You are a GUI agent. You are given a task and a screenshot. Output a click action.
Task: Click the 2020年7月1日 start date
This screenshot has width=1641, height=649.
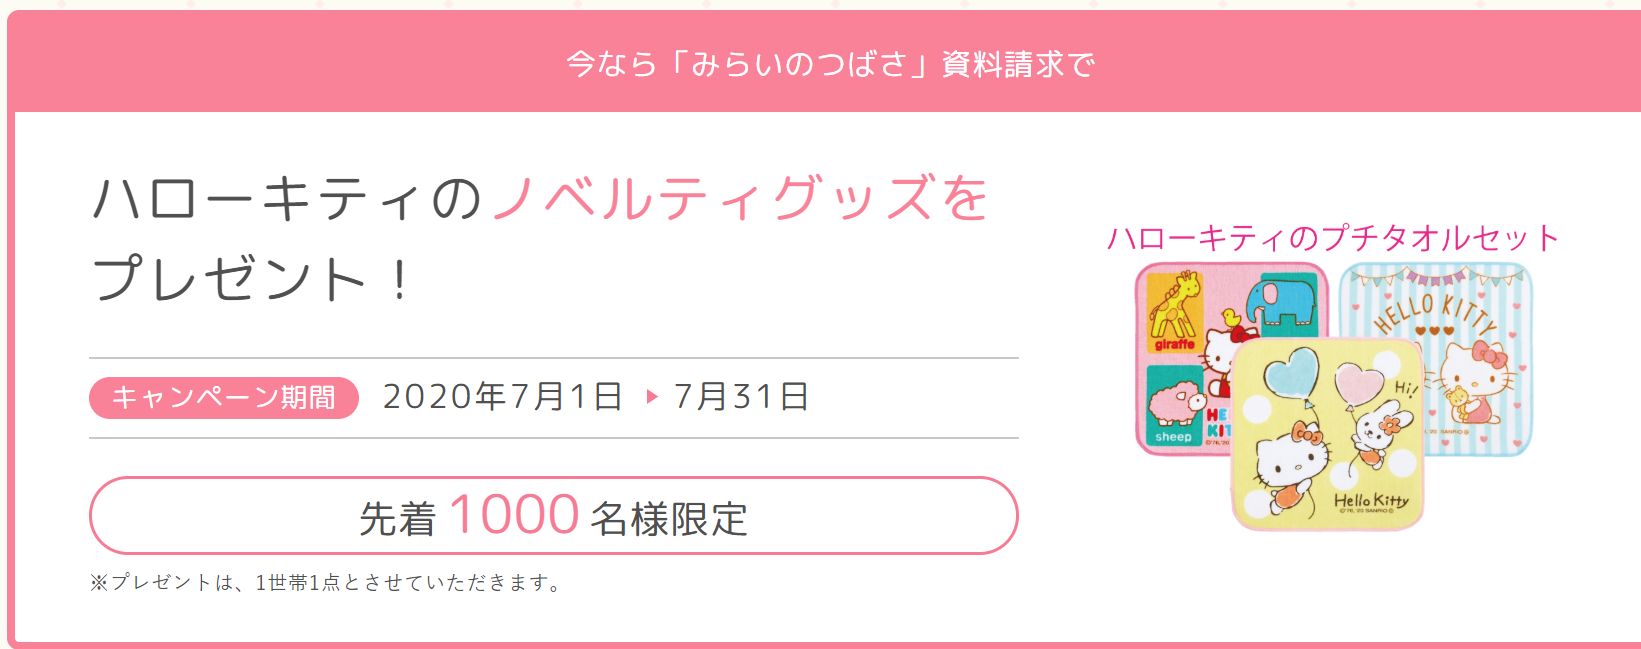coord(503,397)
